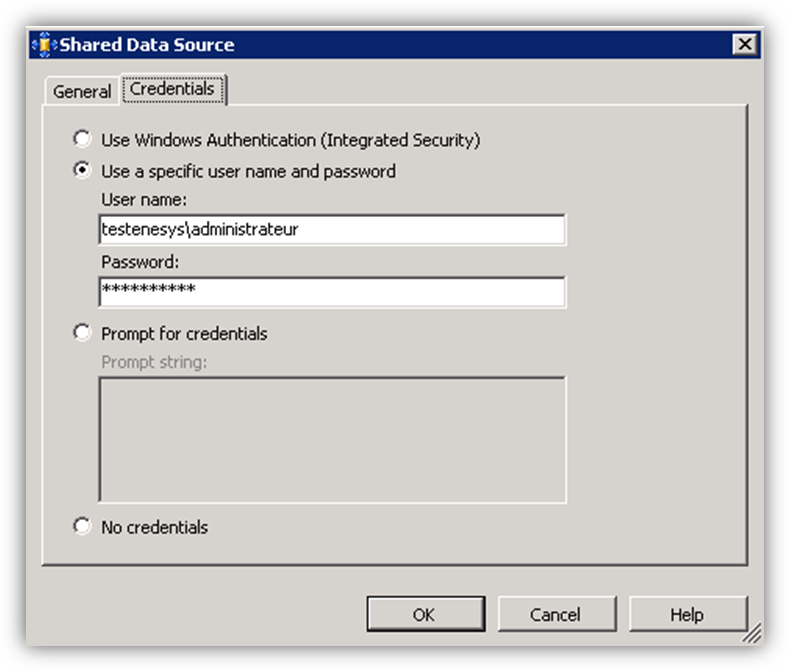The width and height of the screenshot is (789, 671).
Task: Choose Use Windows Authentication radio button
Action: click(x=82, y=140)
